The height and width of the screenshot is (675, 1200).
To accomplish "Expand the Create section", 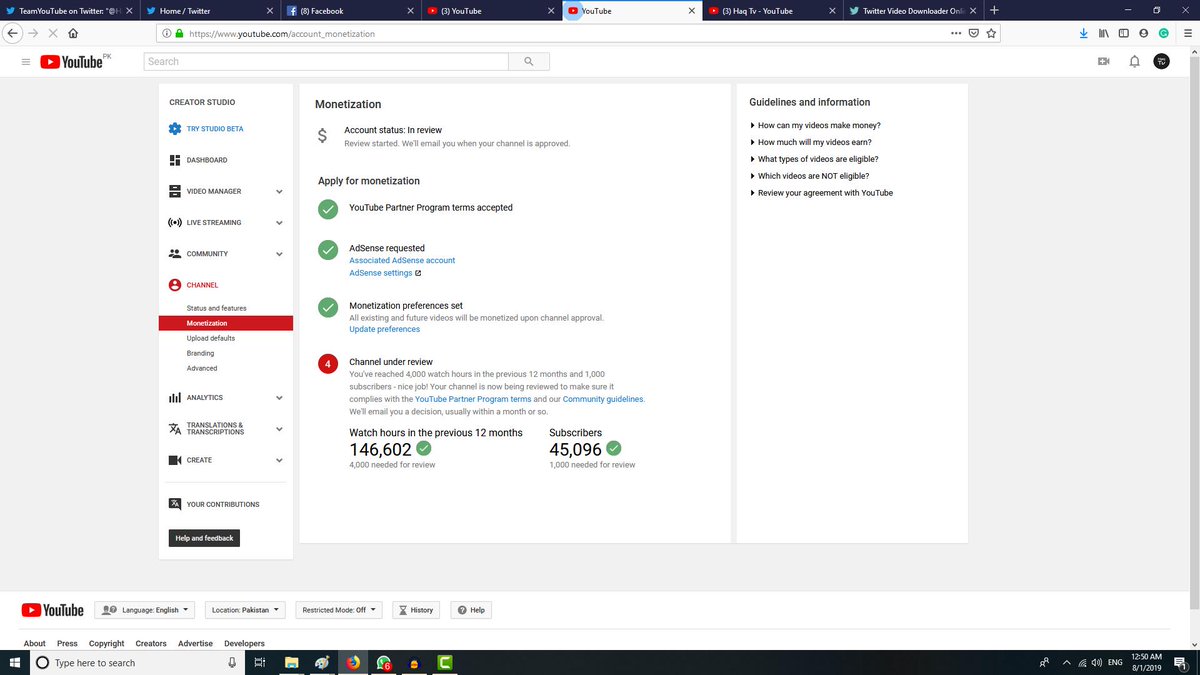I will (x=279, y=460).
